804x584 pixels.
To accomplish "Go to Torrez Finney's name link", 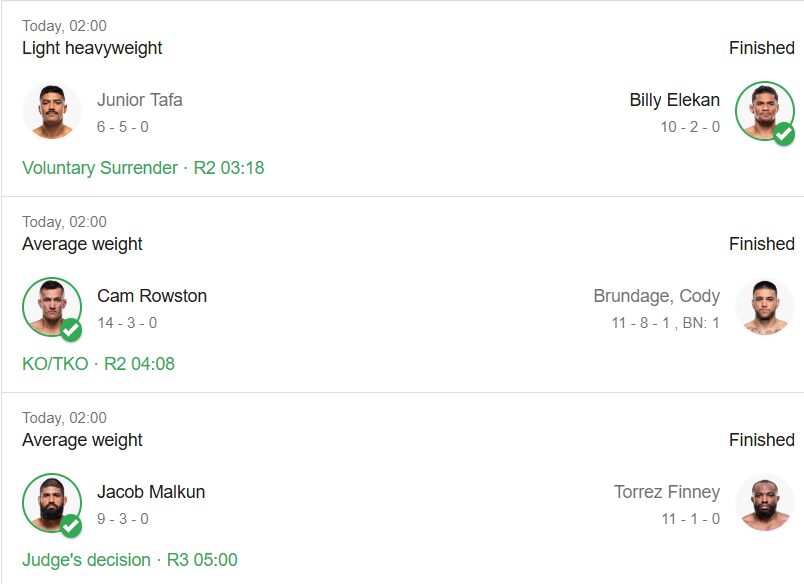I will 666,492.
